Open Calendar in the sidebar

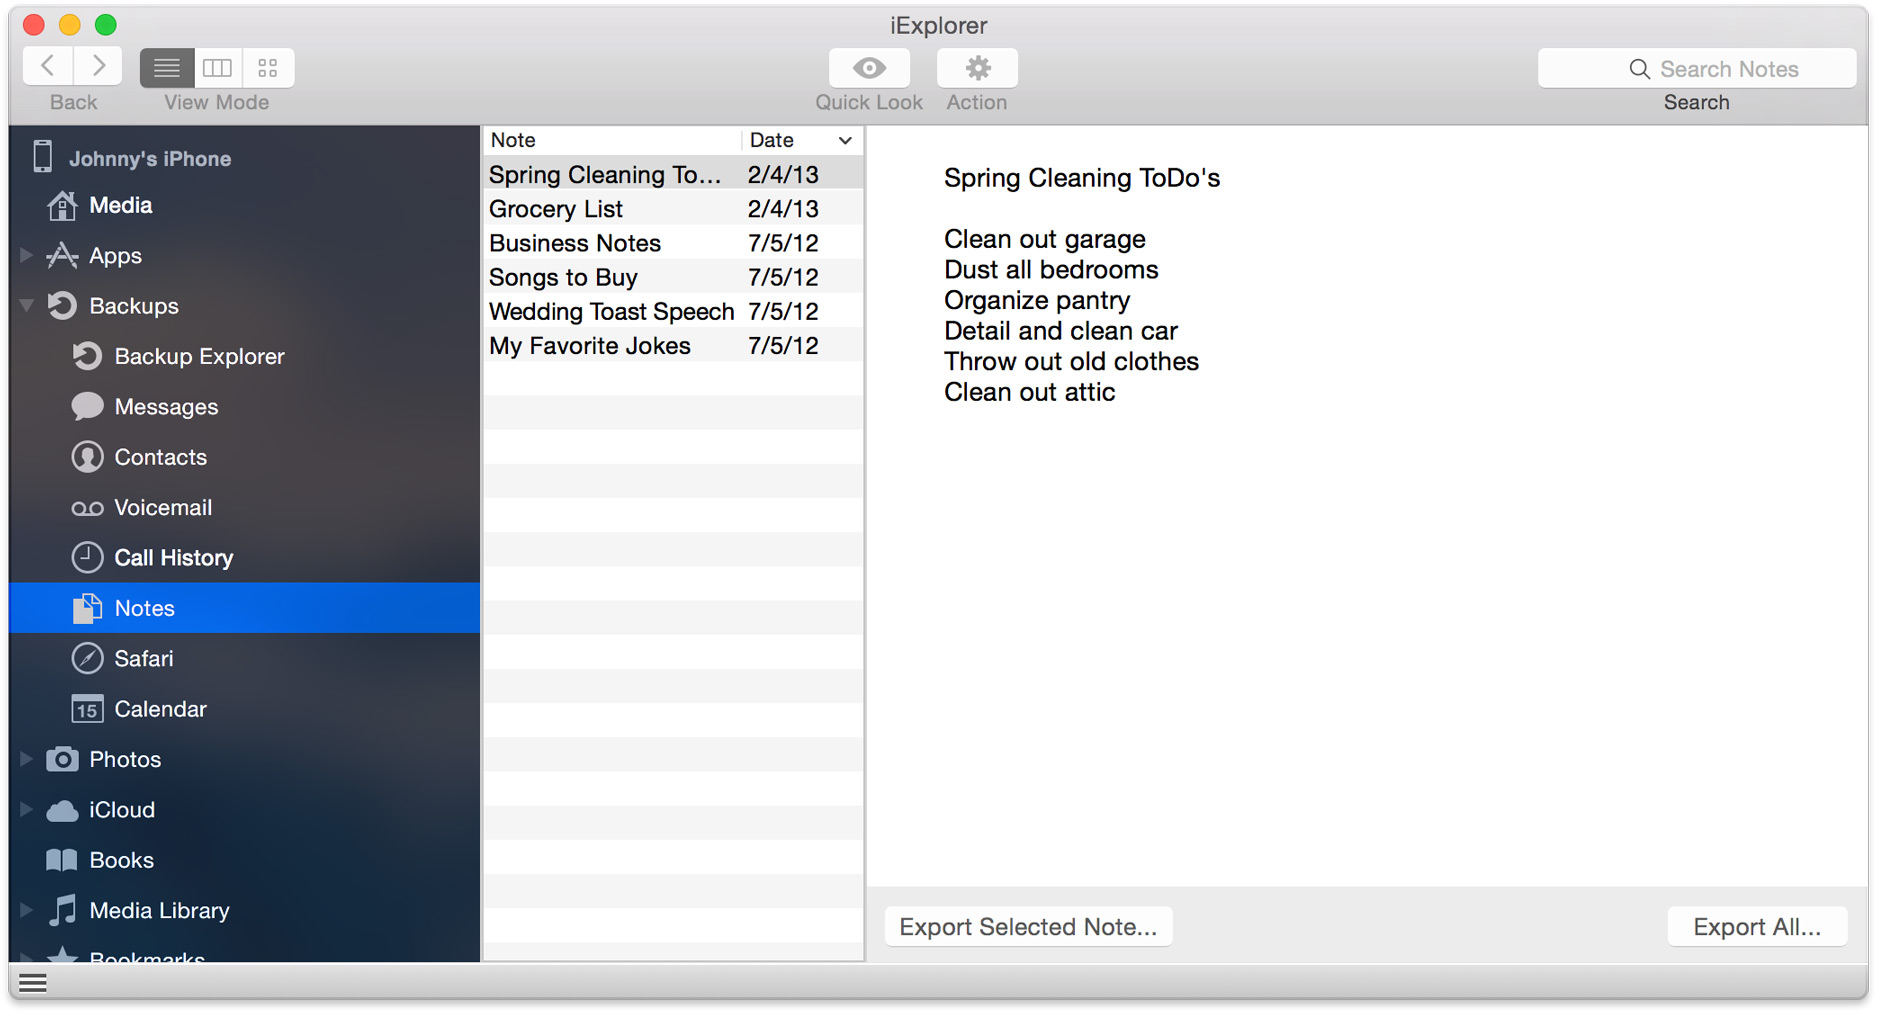click(x=160, y=709)
